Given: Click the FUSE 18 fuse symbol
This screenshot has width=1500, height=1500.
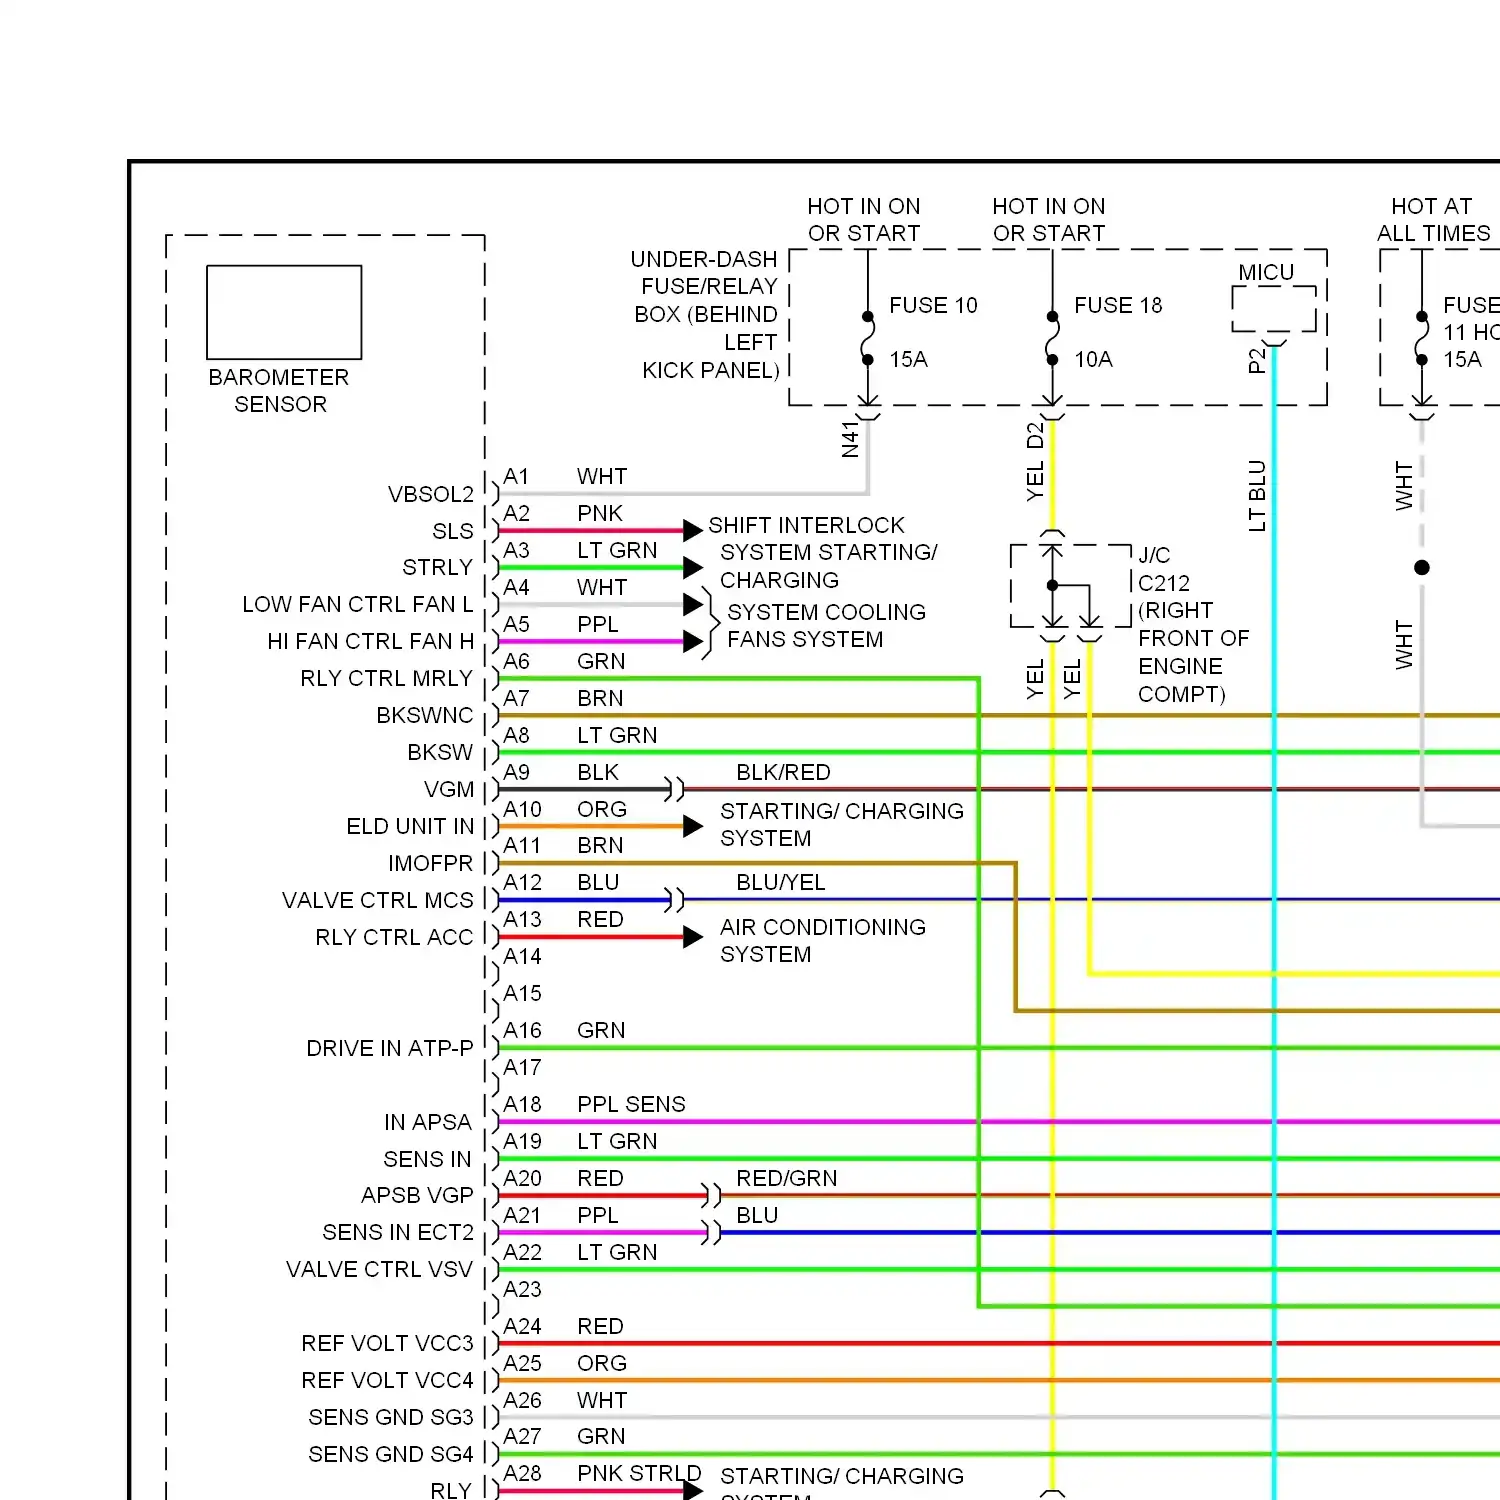Looking at the screenshot, I should [x=1052, y=338].
